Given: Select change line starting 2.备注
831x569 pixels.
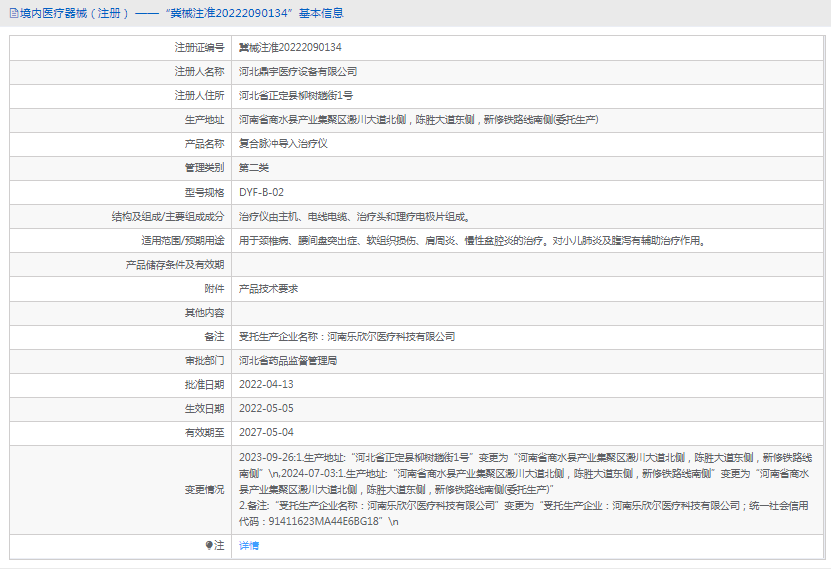Looking at the screenshot, I should click(x=524, y=506).
